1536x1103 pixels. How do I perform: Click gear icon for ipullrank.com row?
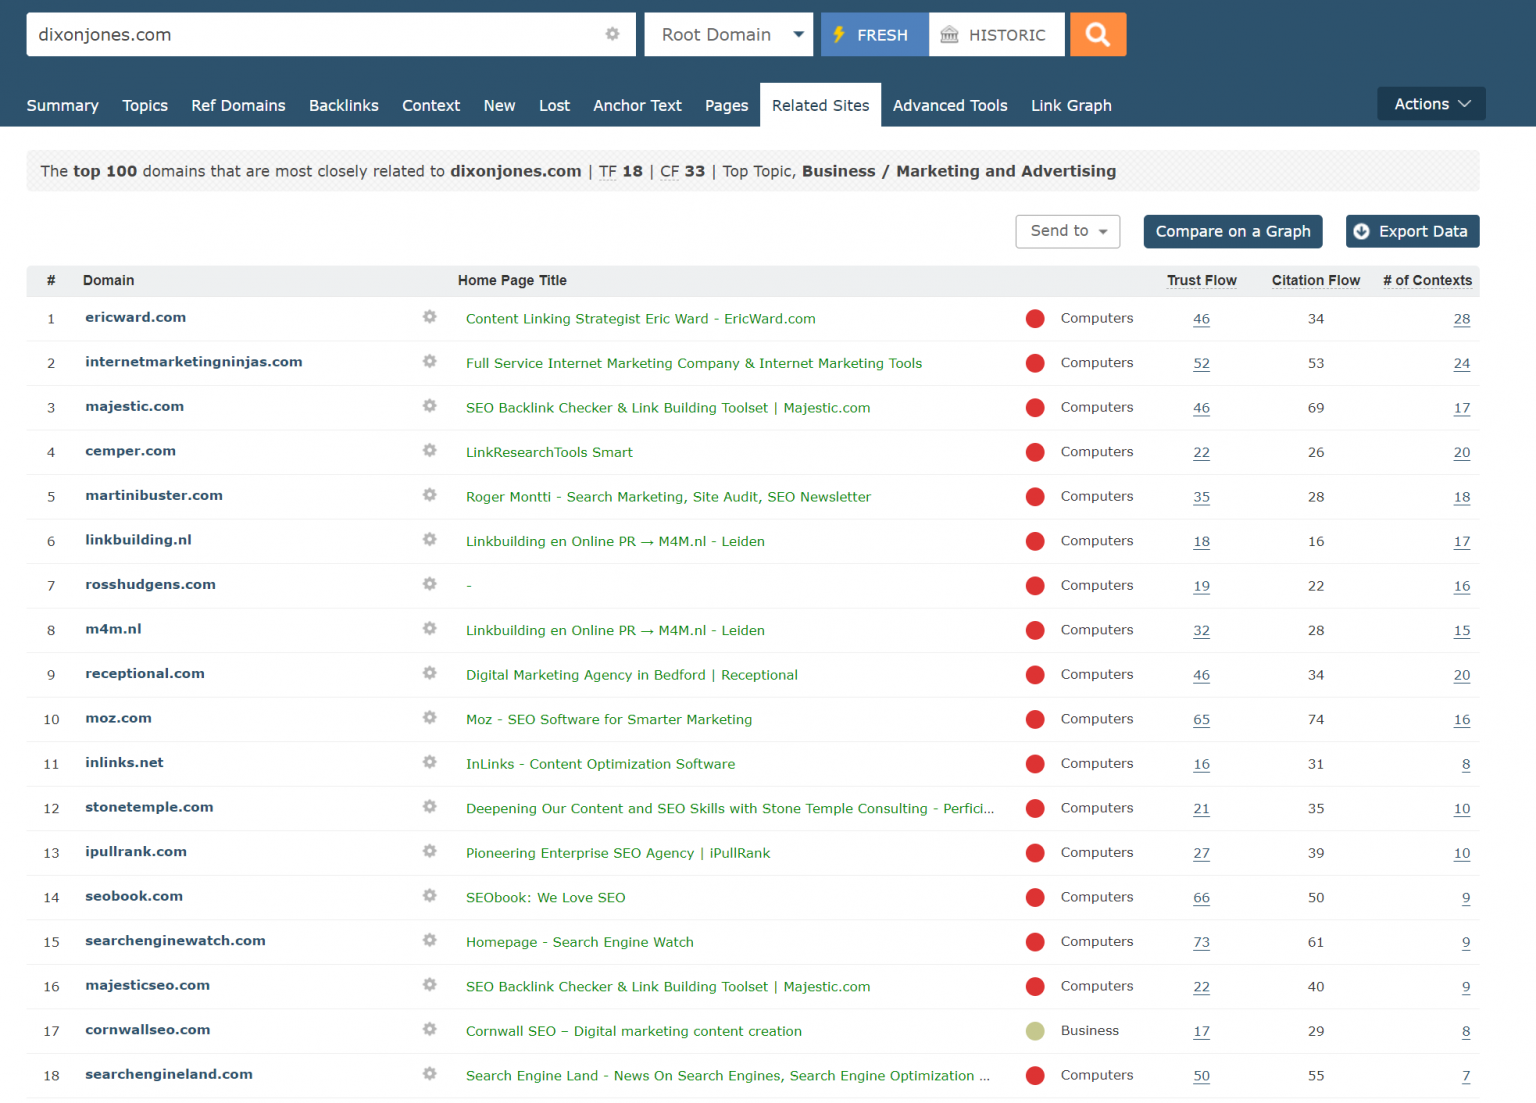429,851
